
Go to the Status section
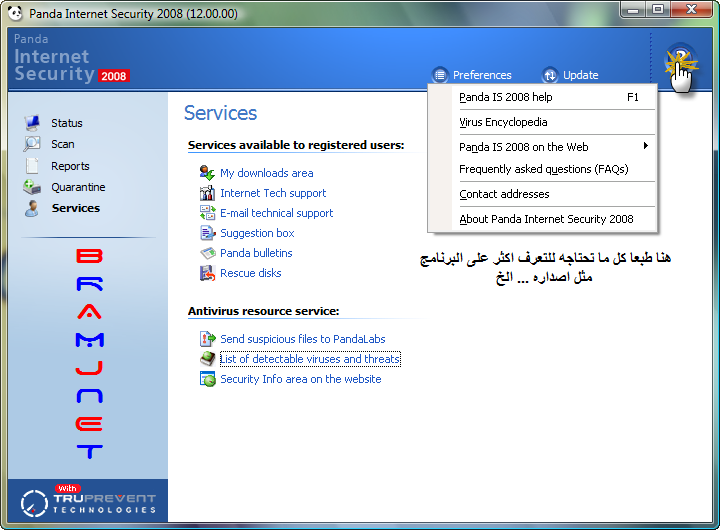click(67, 123)
